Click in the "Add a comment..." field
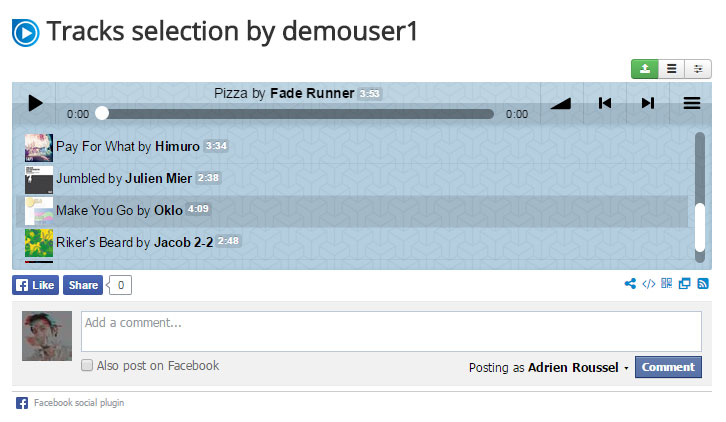Image resolution: width=726 pixels, height=422 pixels. tap(391, 331)
